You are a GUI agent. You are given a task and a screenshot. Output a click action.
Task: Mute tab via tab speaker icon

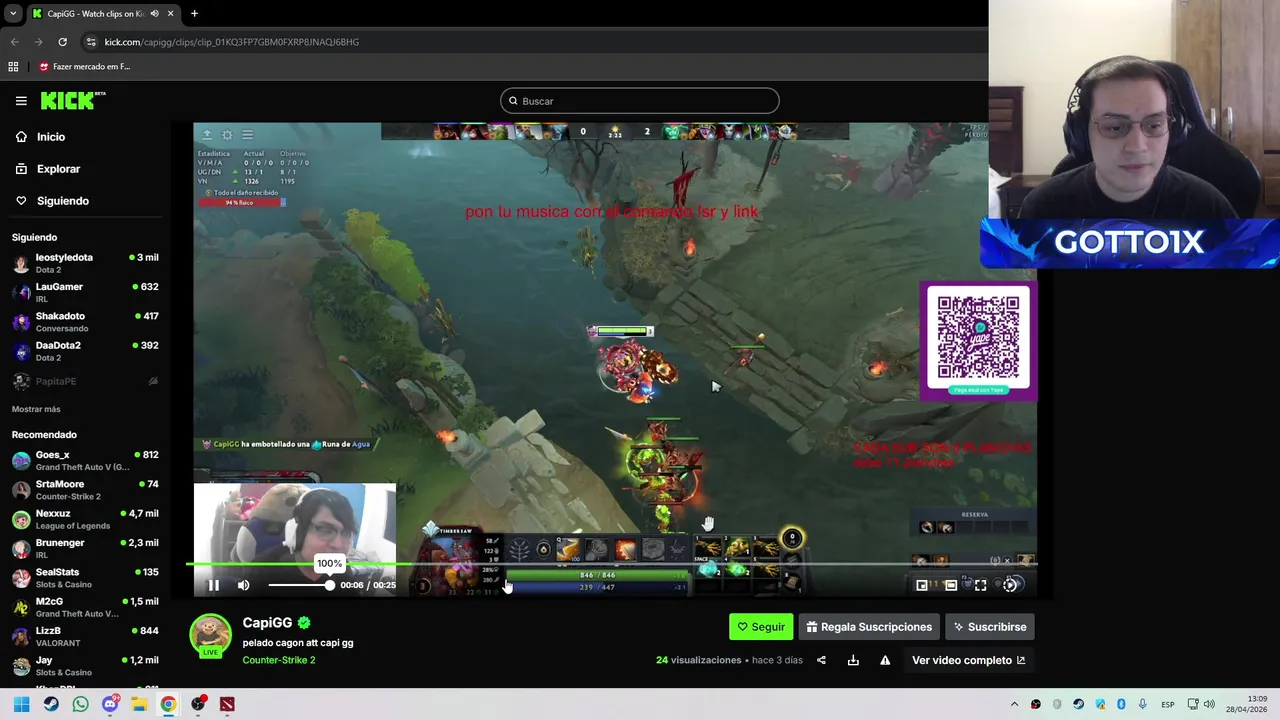click(x=154, y=13)
